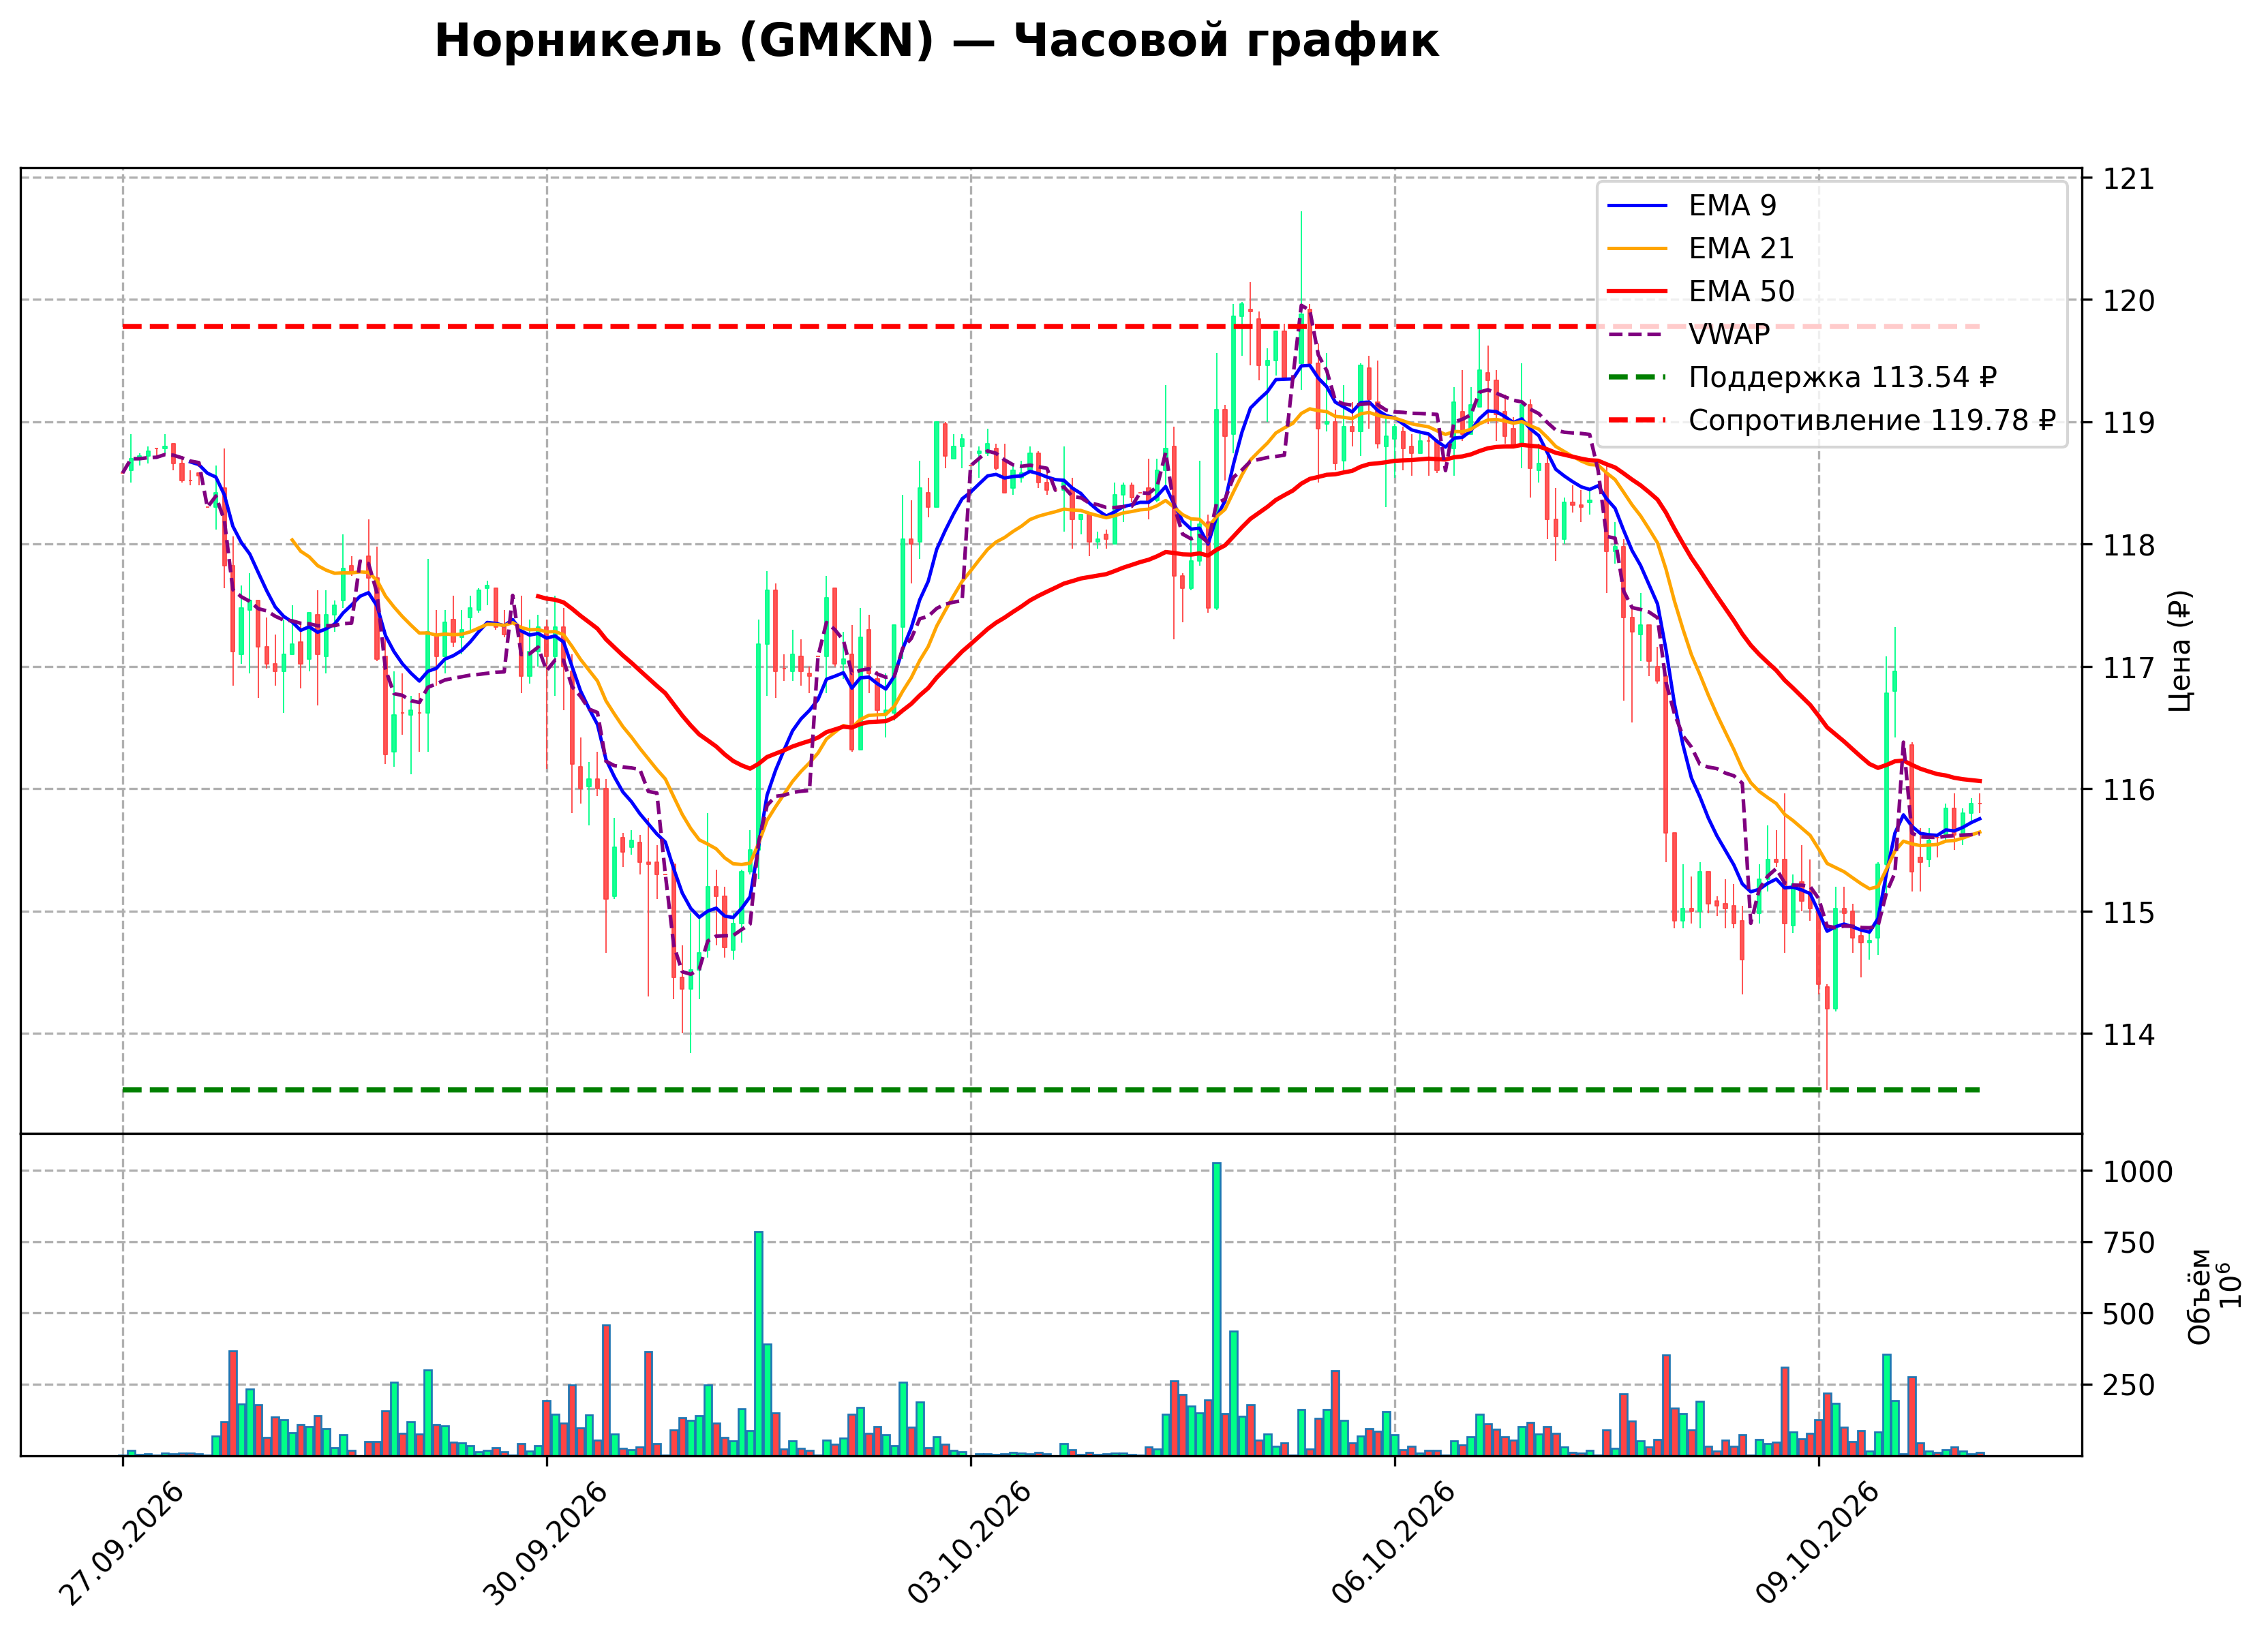The width and height of the screenshot is (2268, 1631).
Task: Click the '03.10.2026' date label
Action: 970,1544
